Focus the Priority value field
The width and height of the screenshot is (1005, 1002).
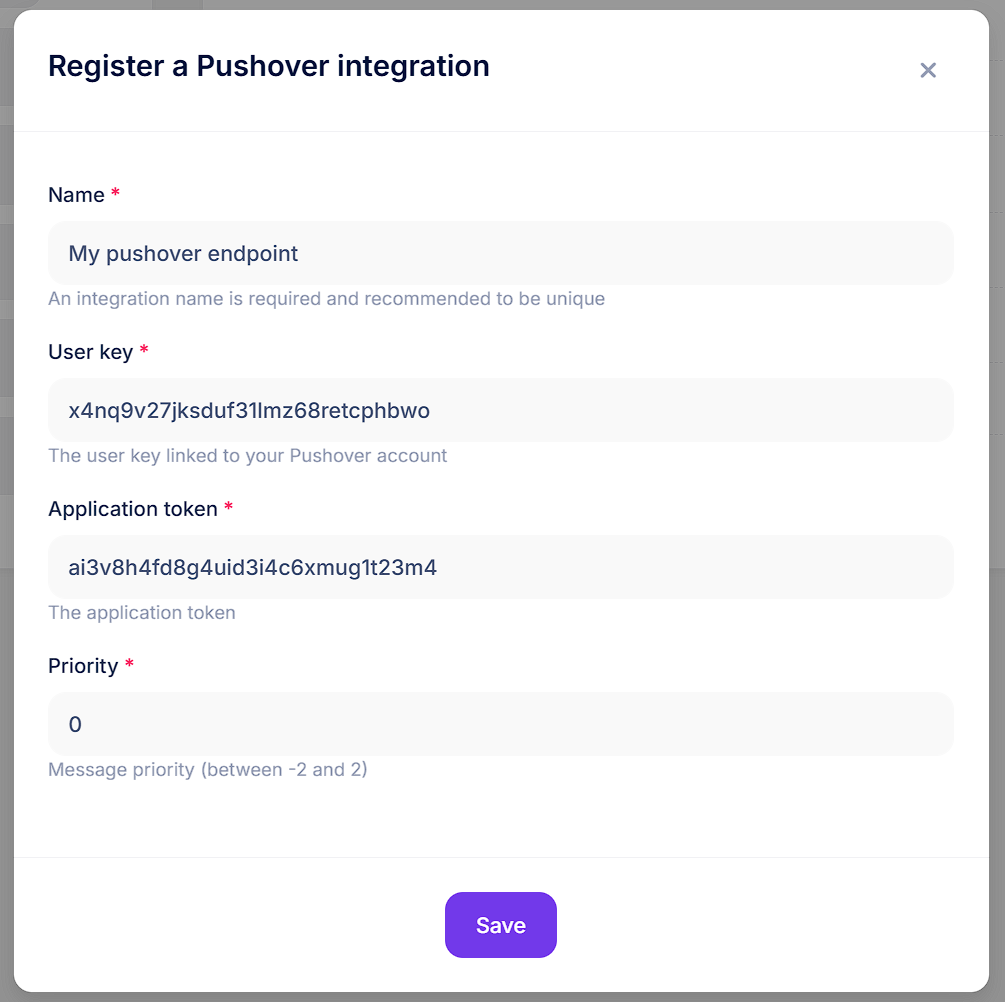[x=500, y=724]
